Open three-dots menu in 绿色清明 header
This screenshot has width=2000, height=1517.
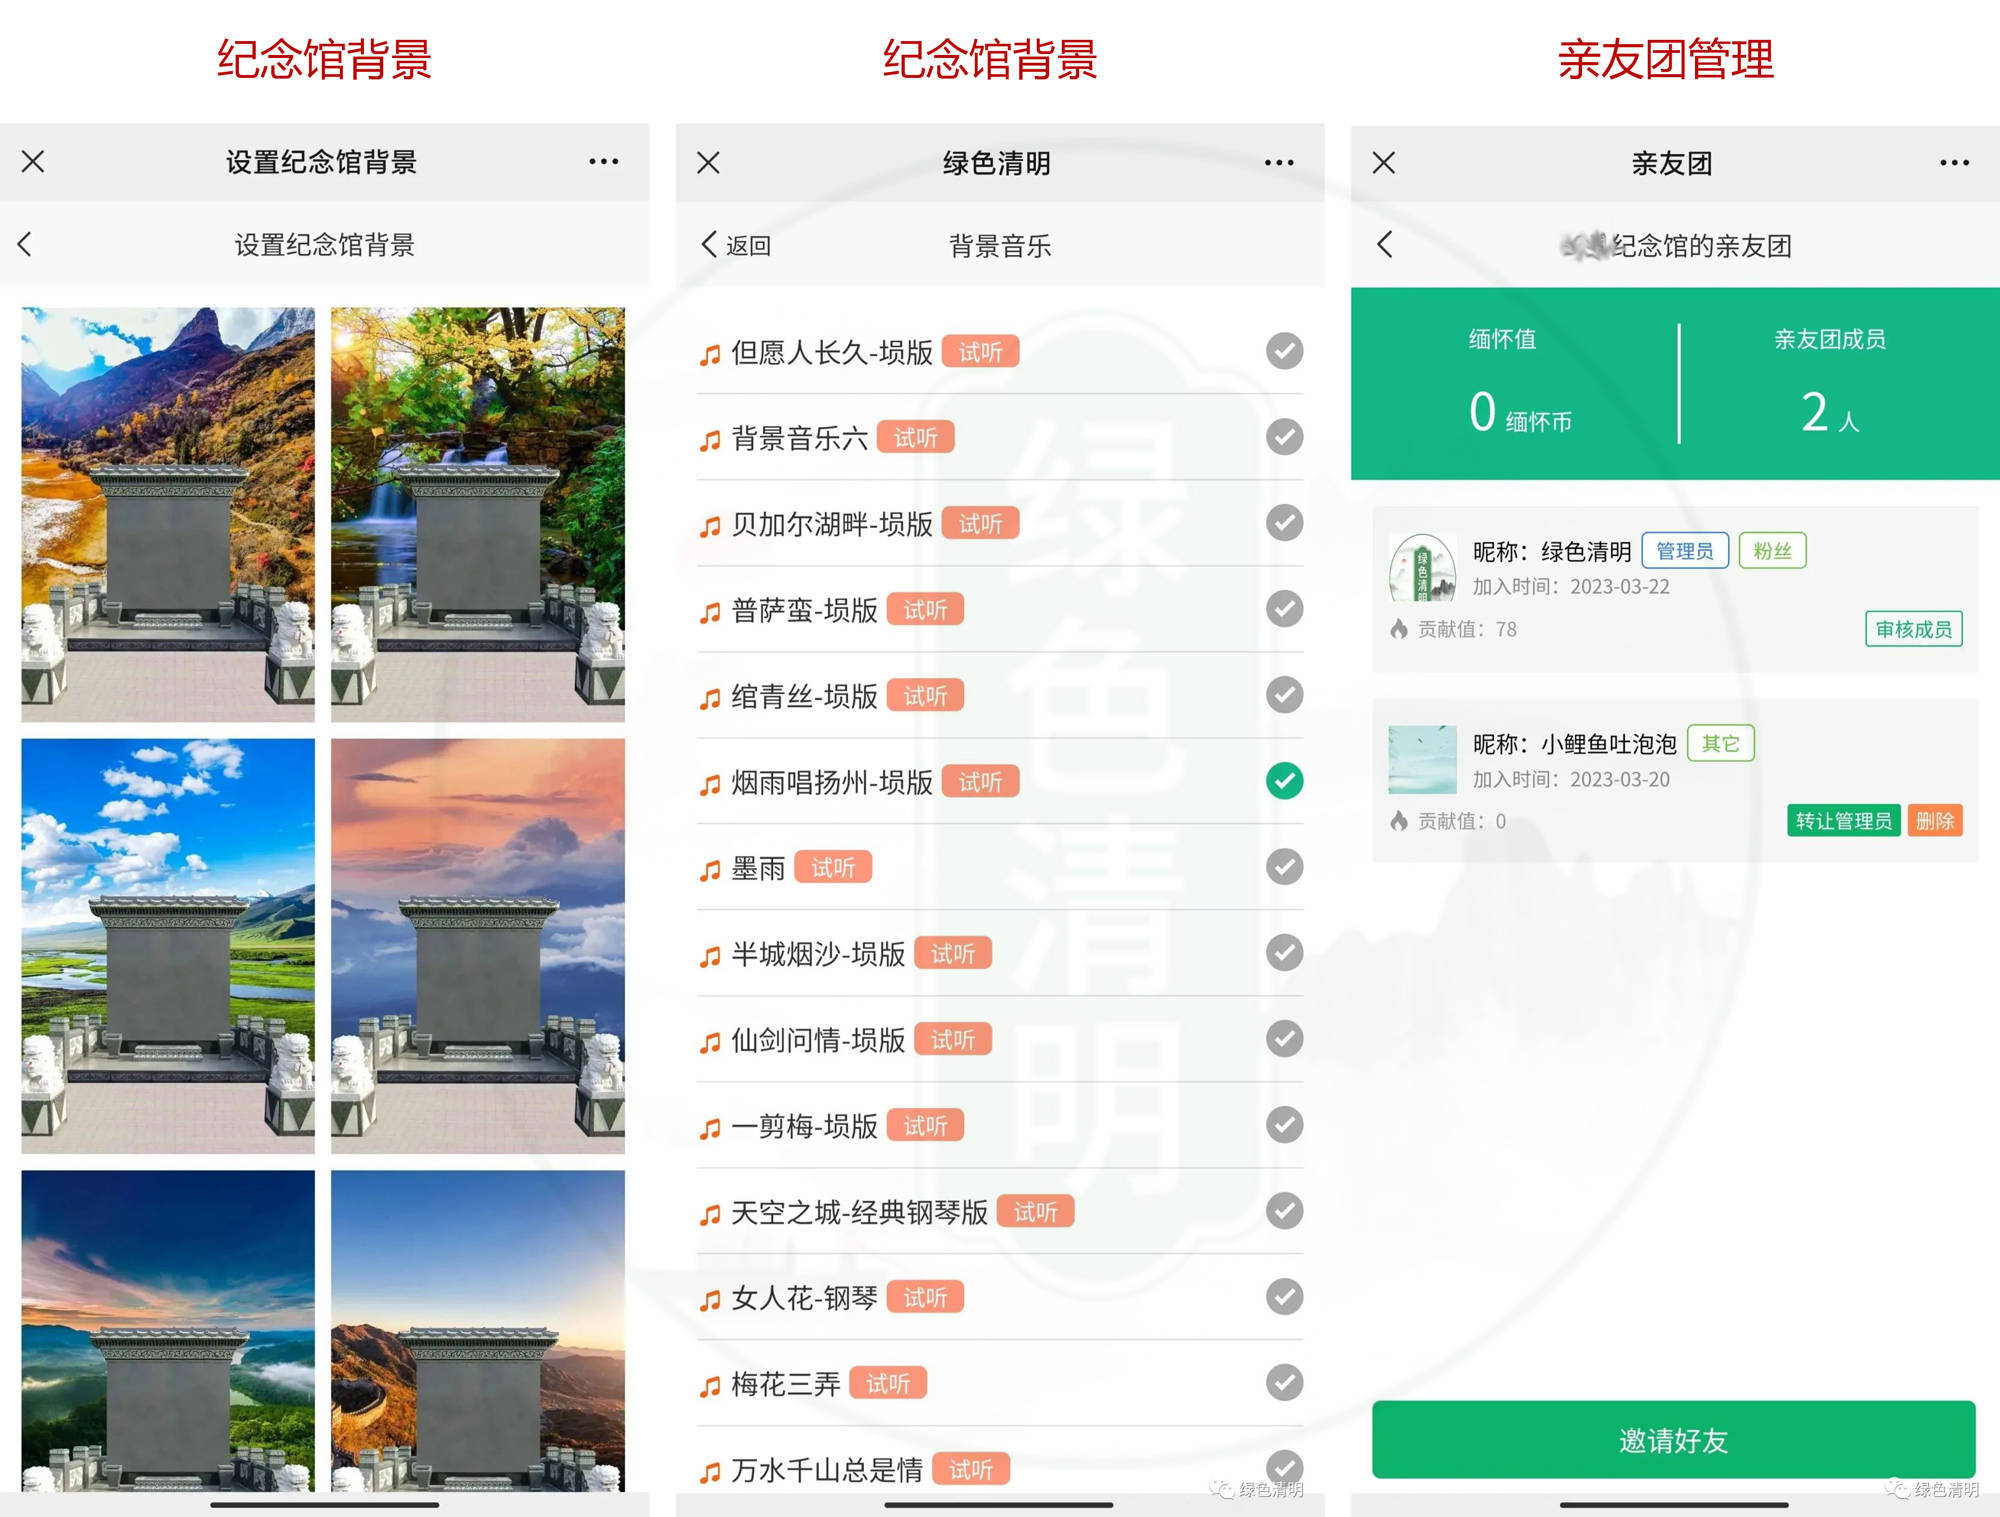pos(1278,162)
